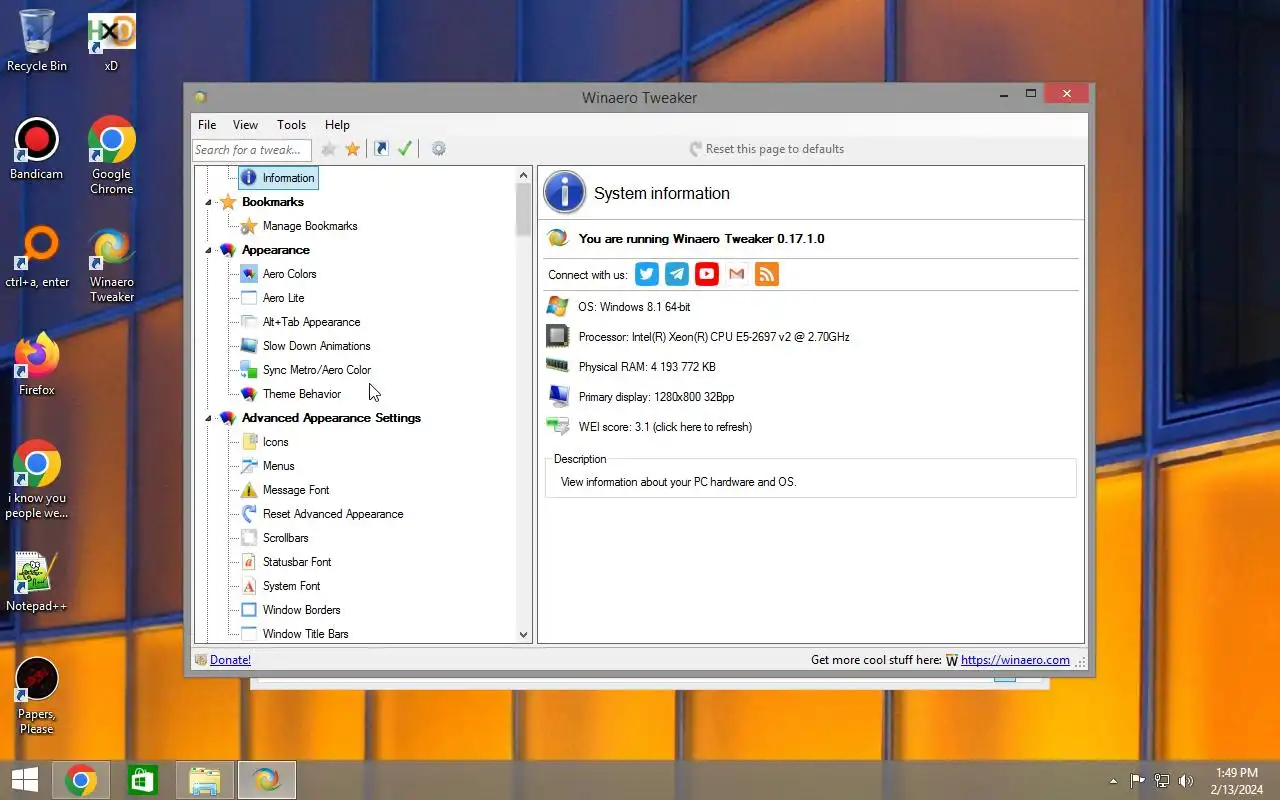Click the Gmail envelope icon
The width and height of the screenshot is (1280, 800).
click(737, 274)
